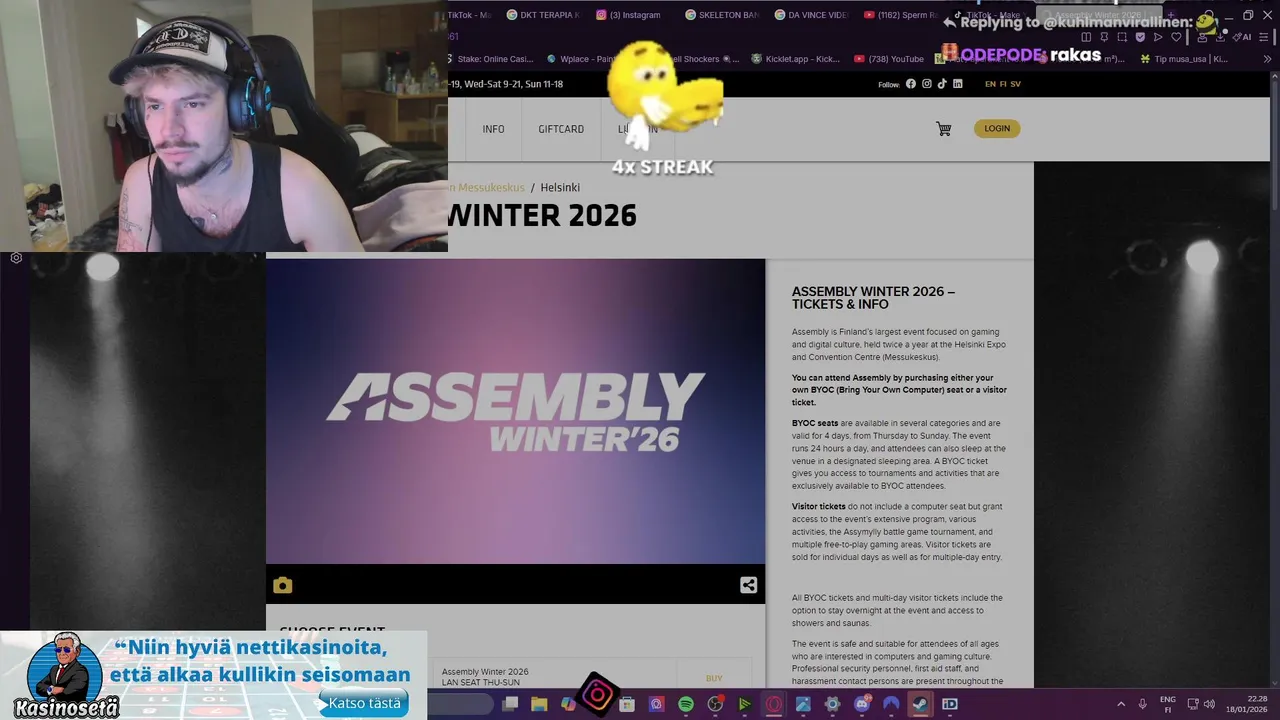1280x720 pixels.
Task: Open Discord from the taskbar
Action: (862, 704)
